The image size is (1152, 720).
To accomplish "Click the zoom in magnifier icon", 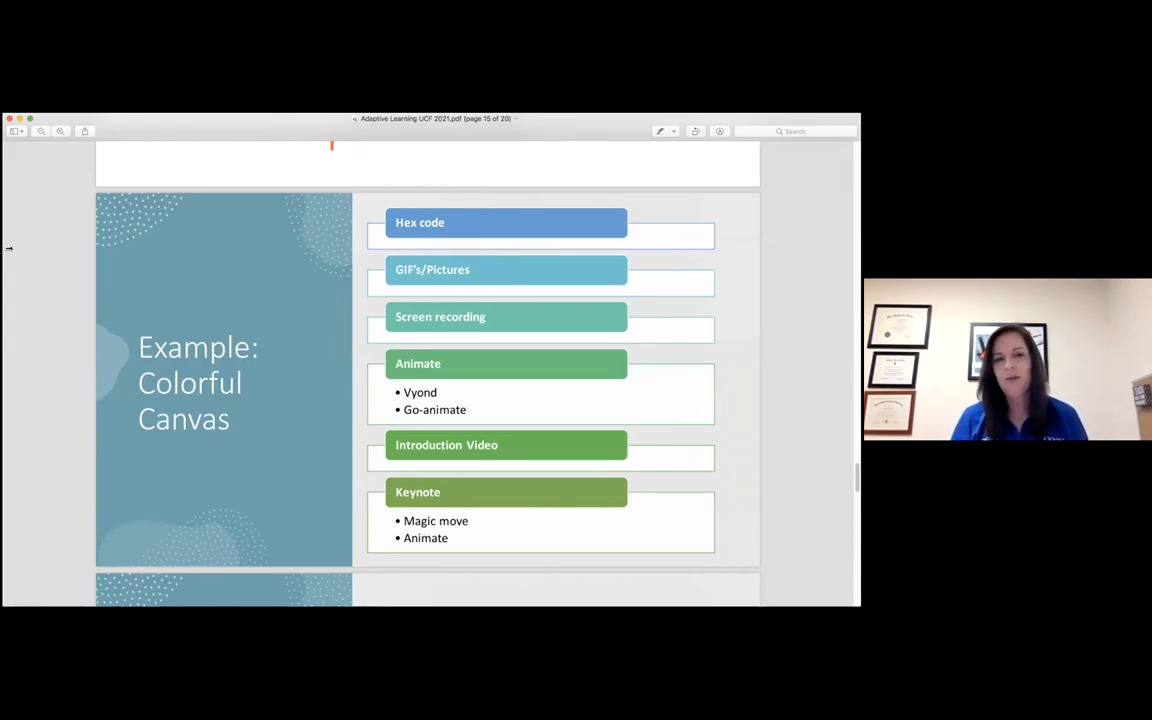I will pyautogui.click(x=60, y=131).
